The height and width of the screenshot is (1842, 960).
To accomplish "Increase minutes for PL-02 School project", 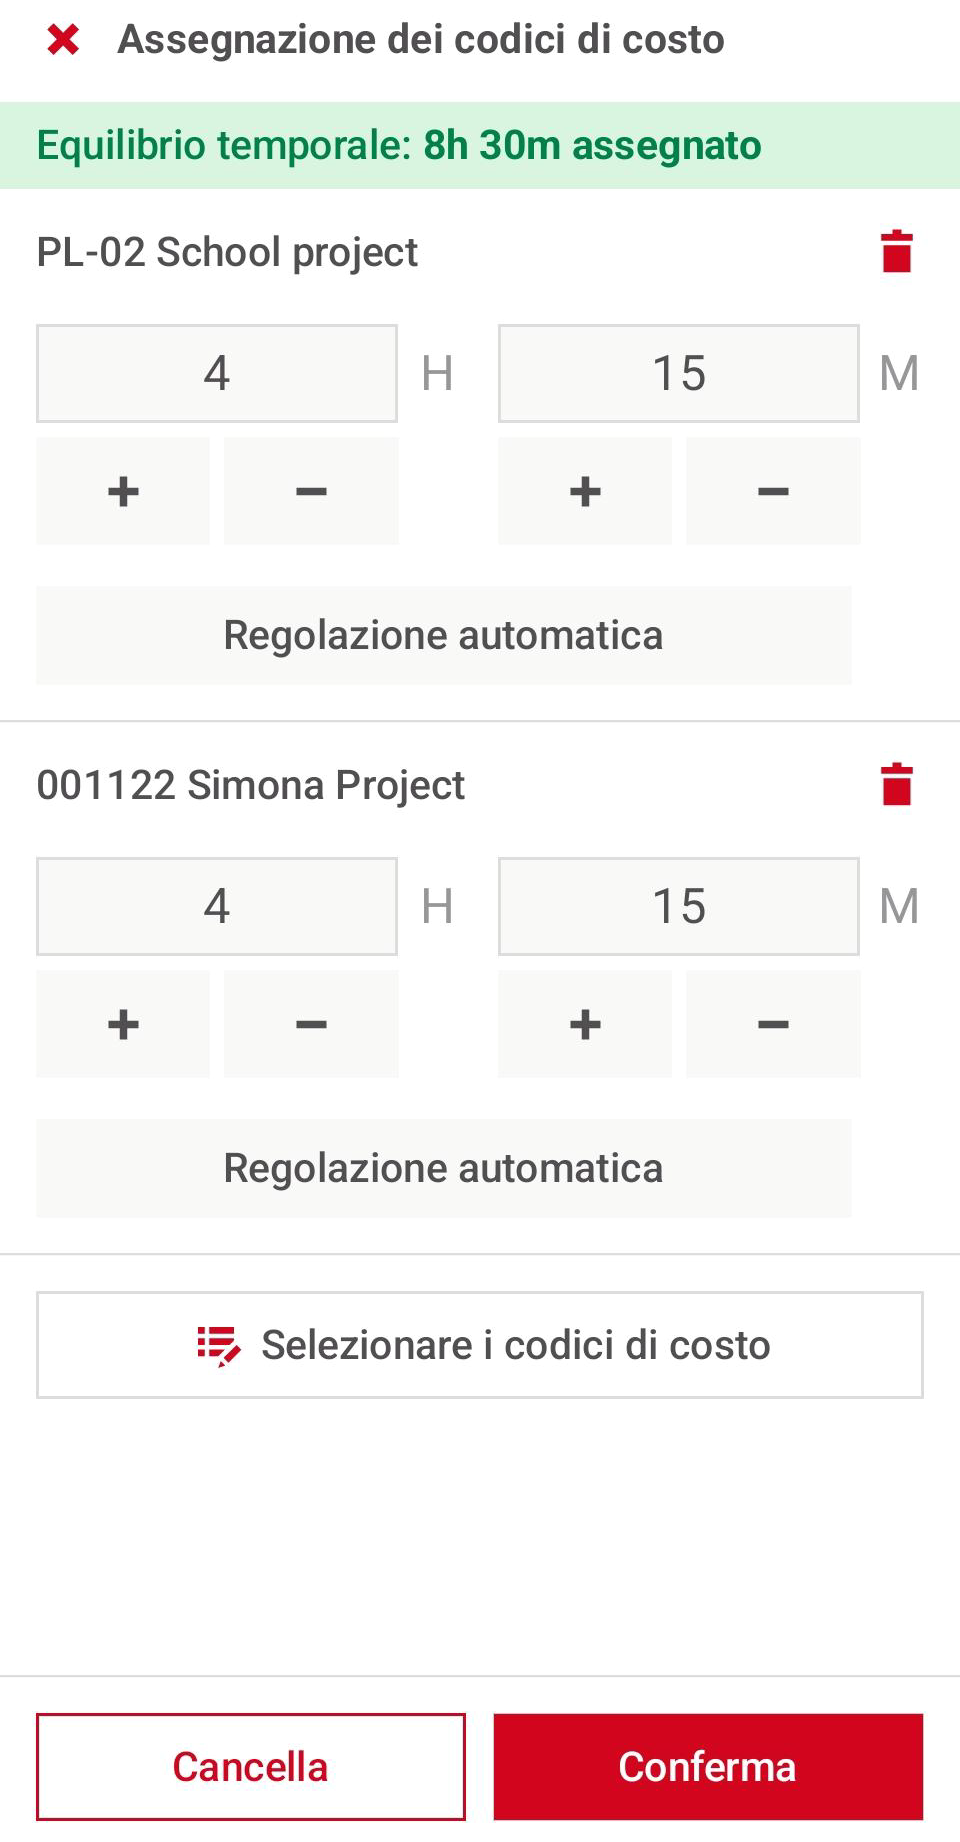I will pos(585,491).
